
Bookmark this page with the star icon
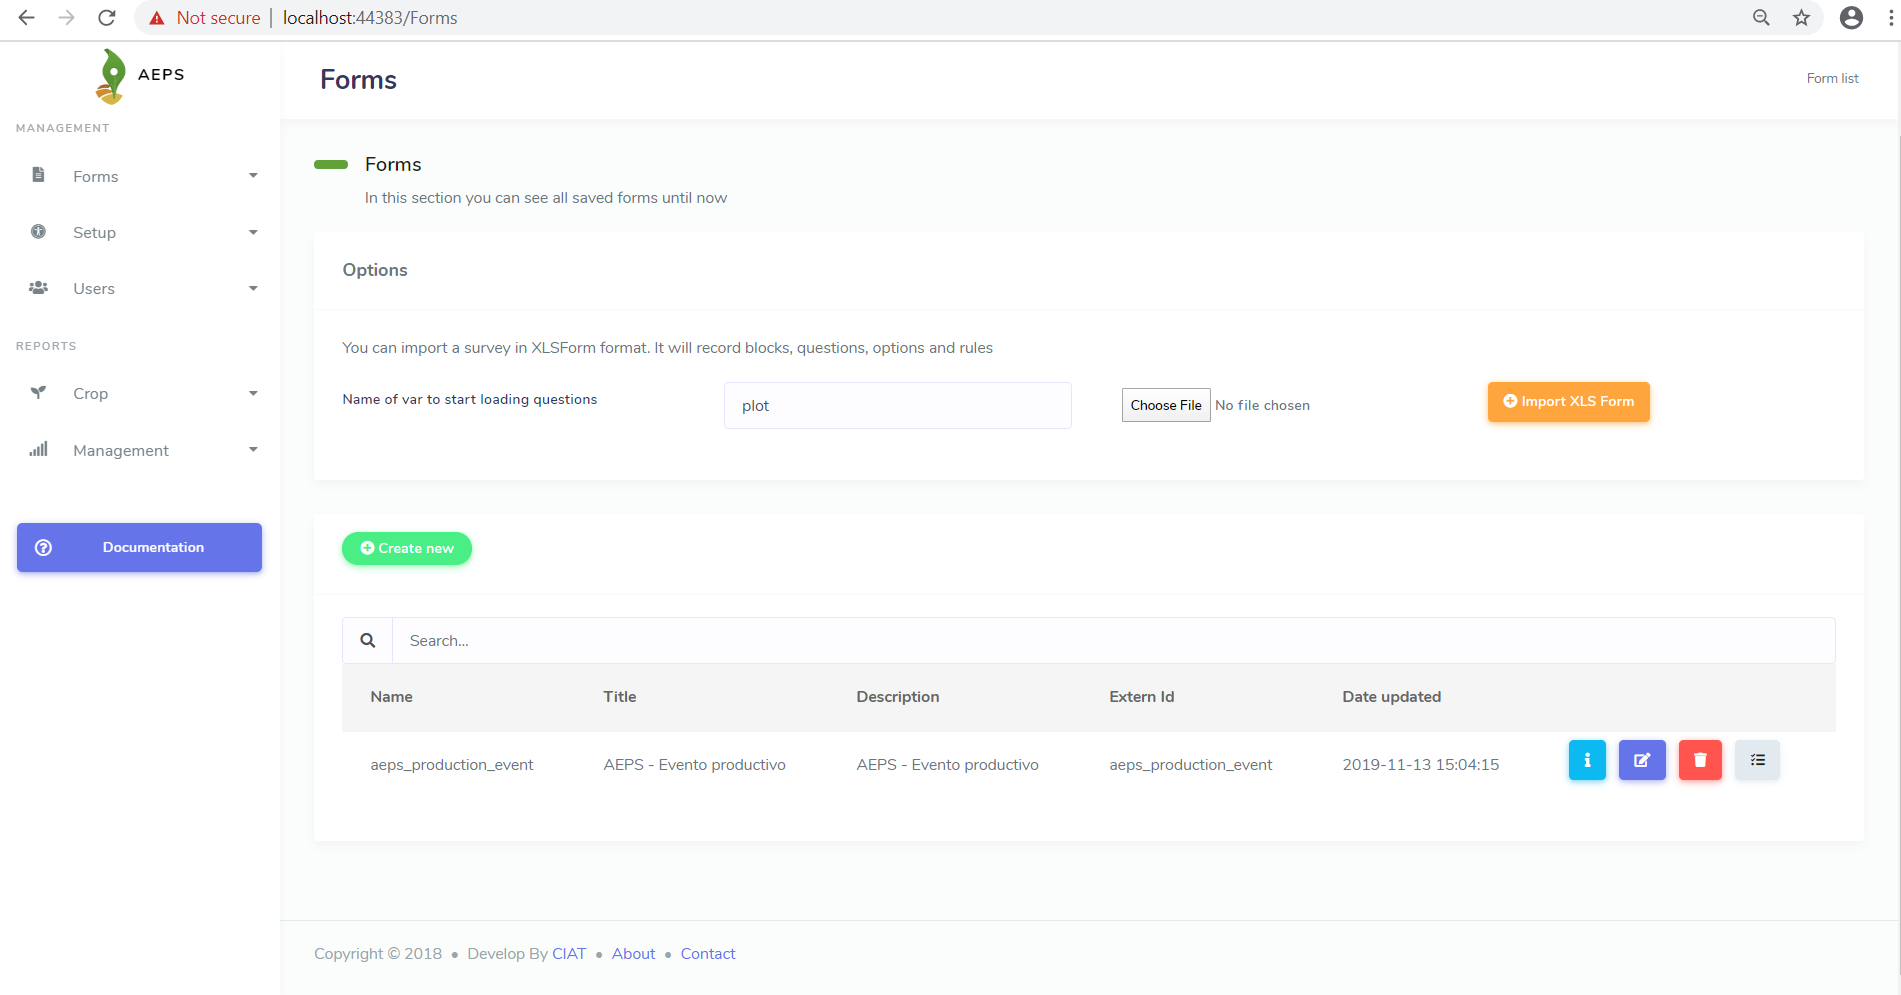click(1801, 18)
